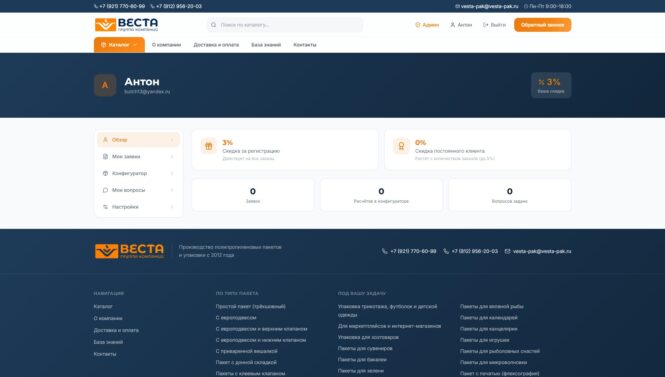Open the О компании menu item
665x377 pixels.
[x=166, y=45]
